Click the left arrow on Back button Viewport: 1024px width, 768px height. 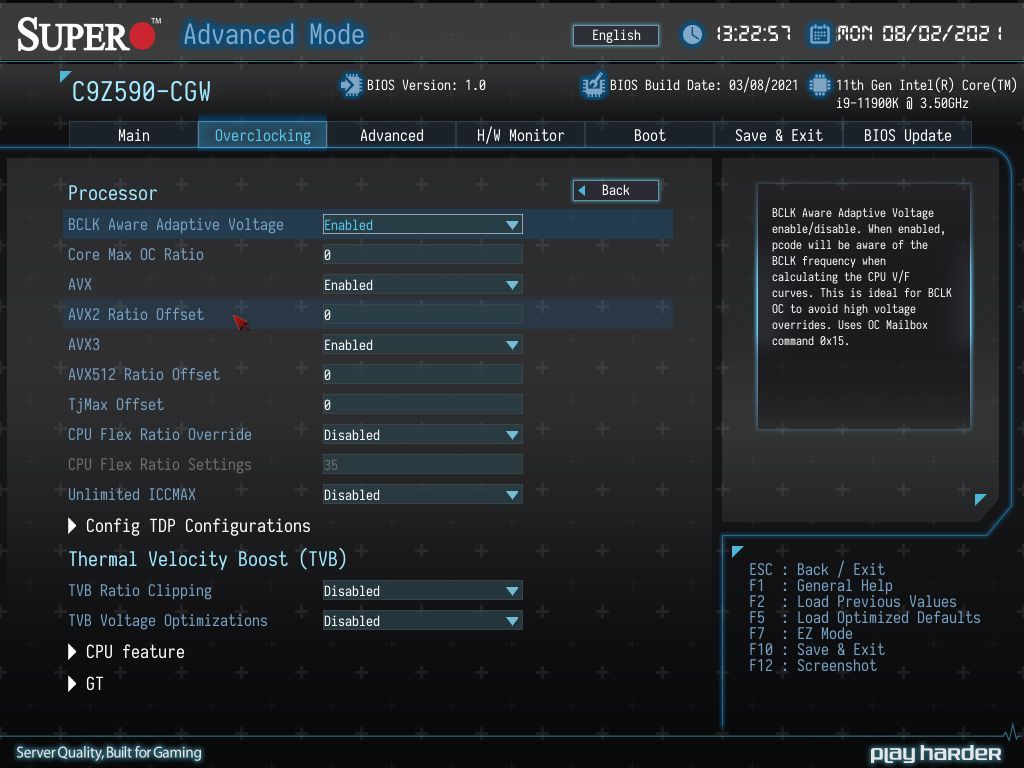click(582, 191)
